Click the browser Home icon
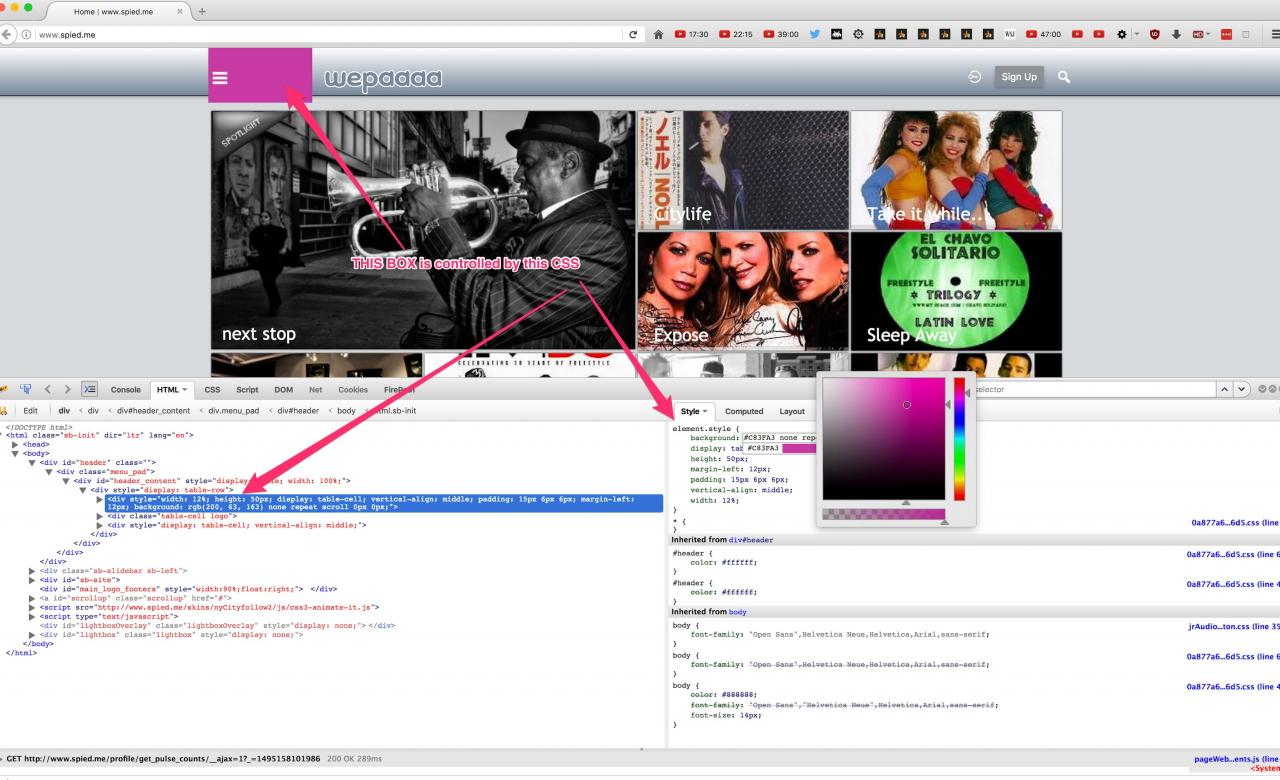The width and height of the screenshot is (1280, 780). pos(658,34)
